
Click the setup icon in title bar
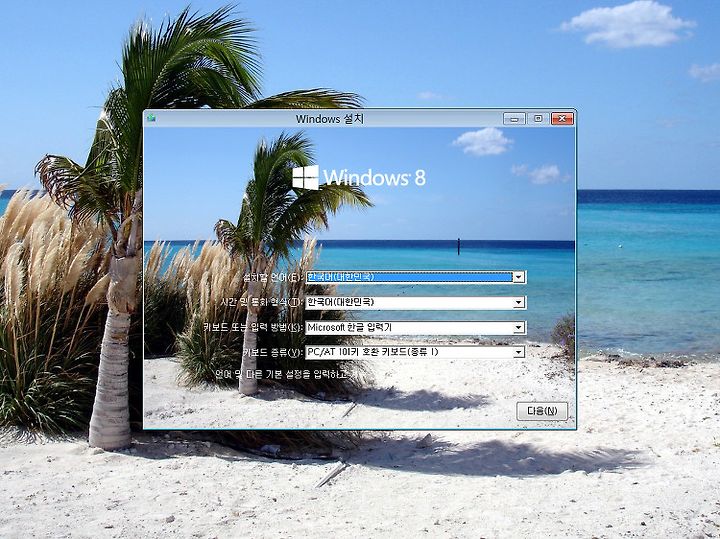152,118
